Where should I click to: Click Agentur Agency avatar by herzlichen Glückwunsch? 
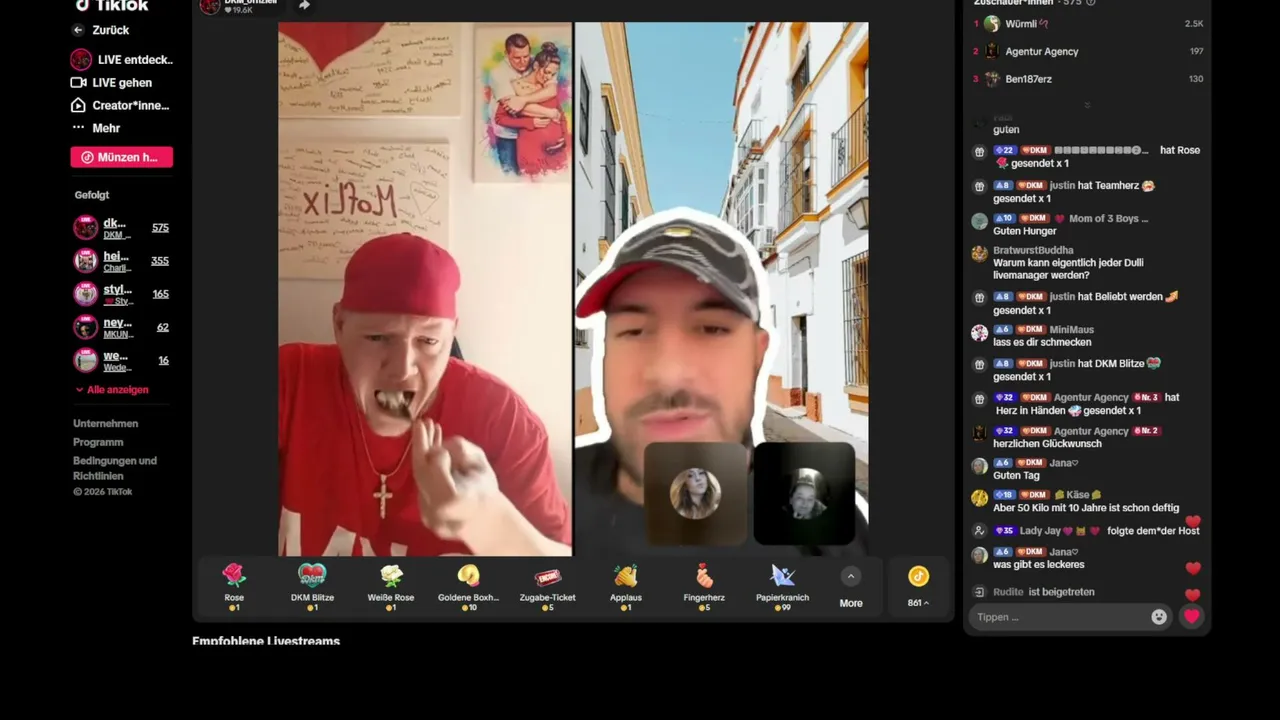point(979,433)
